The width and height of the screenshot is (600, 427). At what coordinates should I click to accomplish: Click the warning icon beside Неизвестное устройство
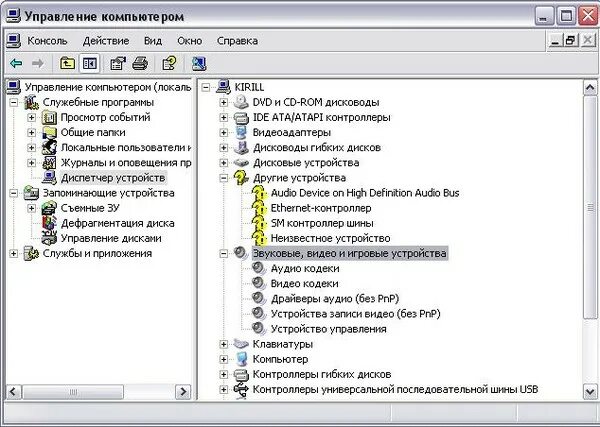(x=259, y=238)
